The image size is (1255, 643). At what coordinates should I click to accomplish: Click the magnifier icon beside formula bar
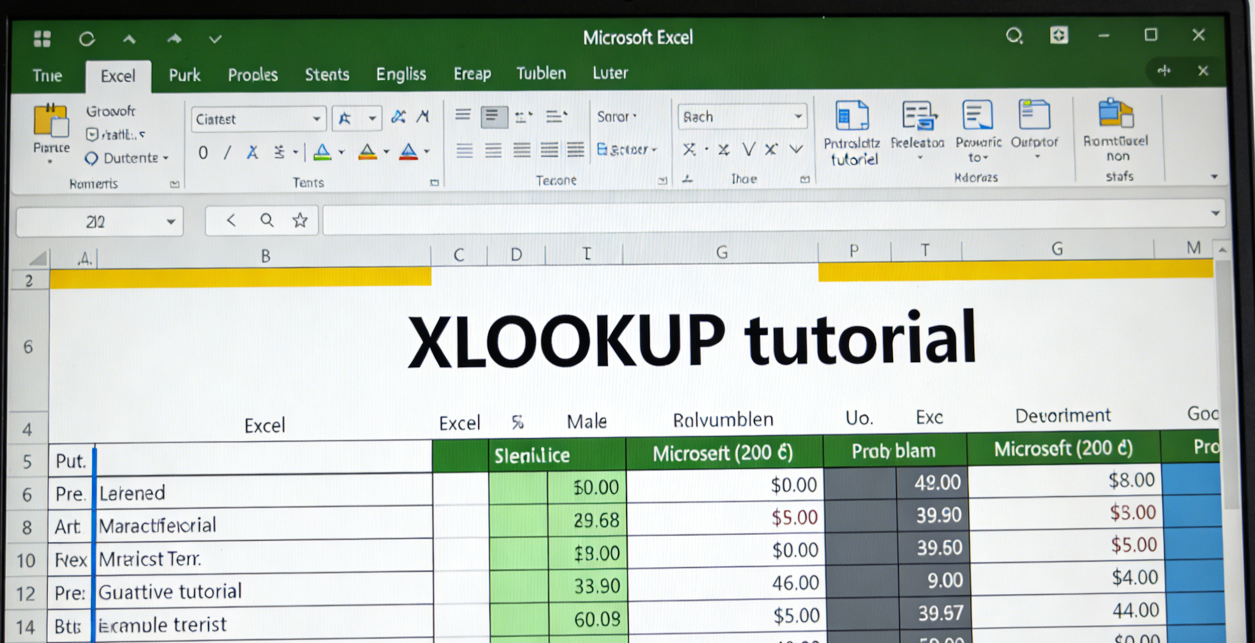(x=266, y=221)
